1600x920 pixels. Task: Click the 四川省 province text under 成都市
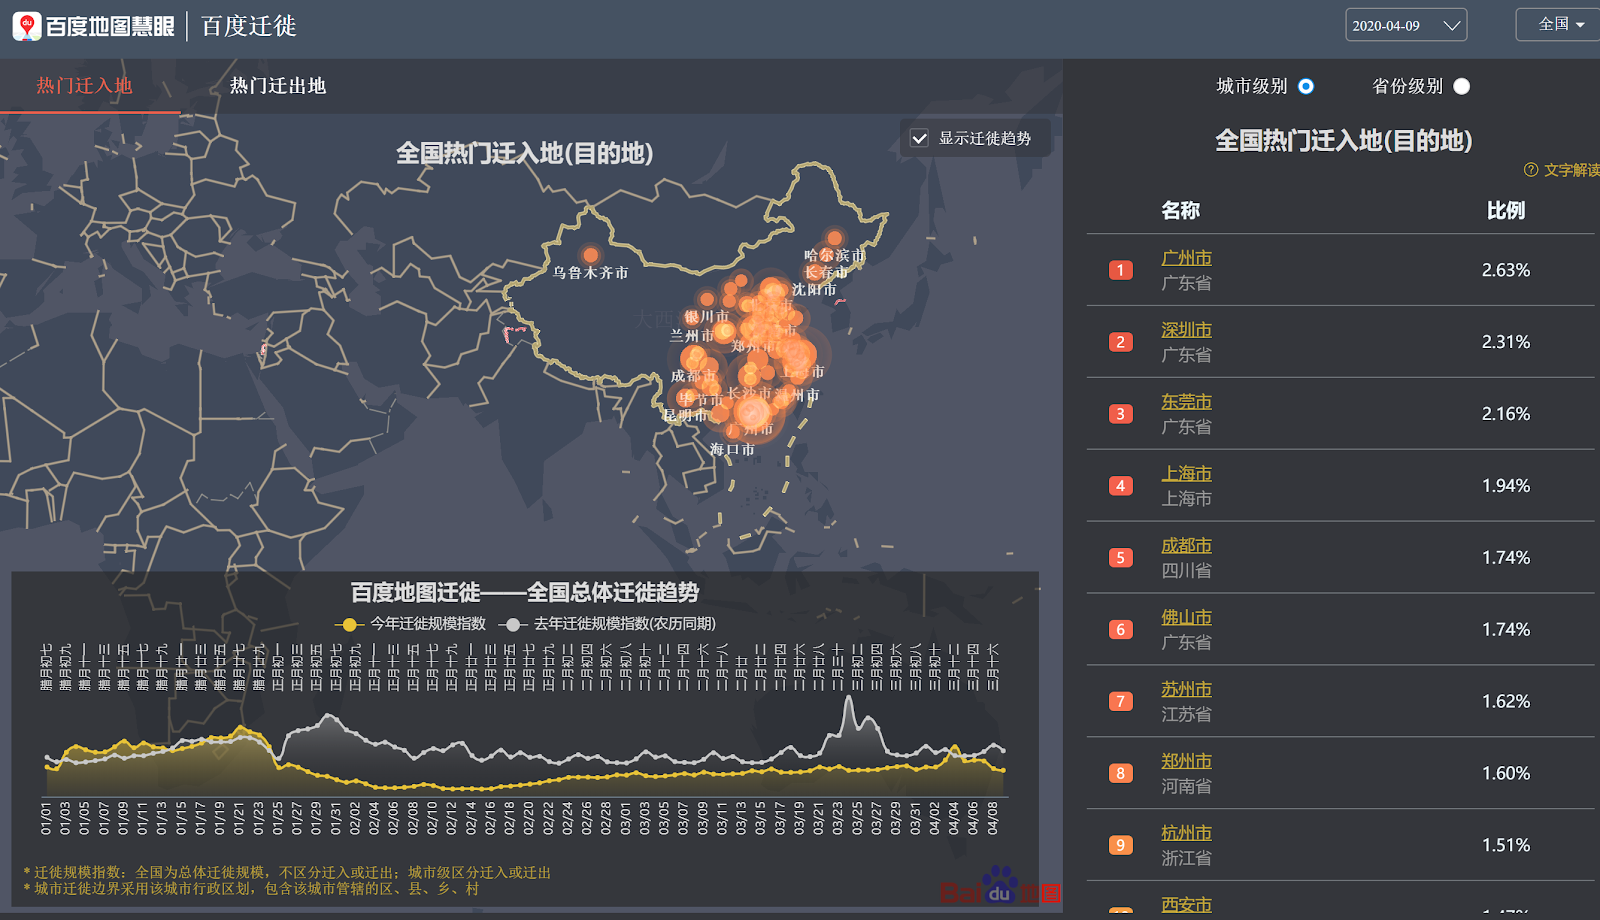click(x=1186, y=571)
